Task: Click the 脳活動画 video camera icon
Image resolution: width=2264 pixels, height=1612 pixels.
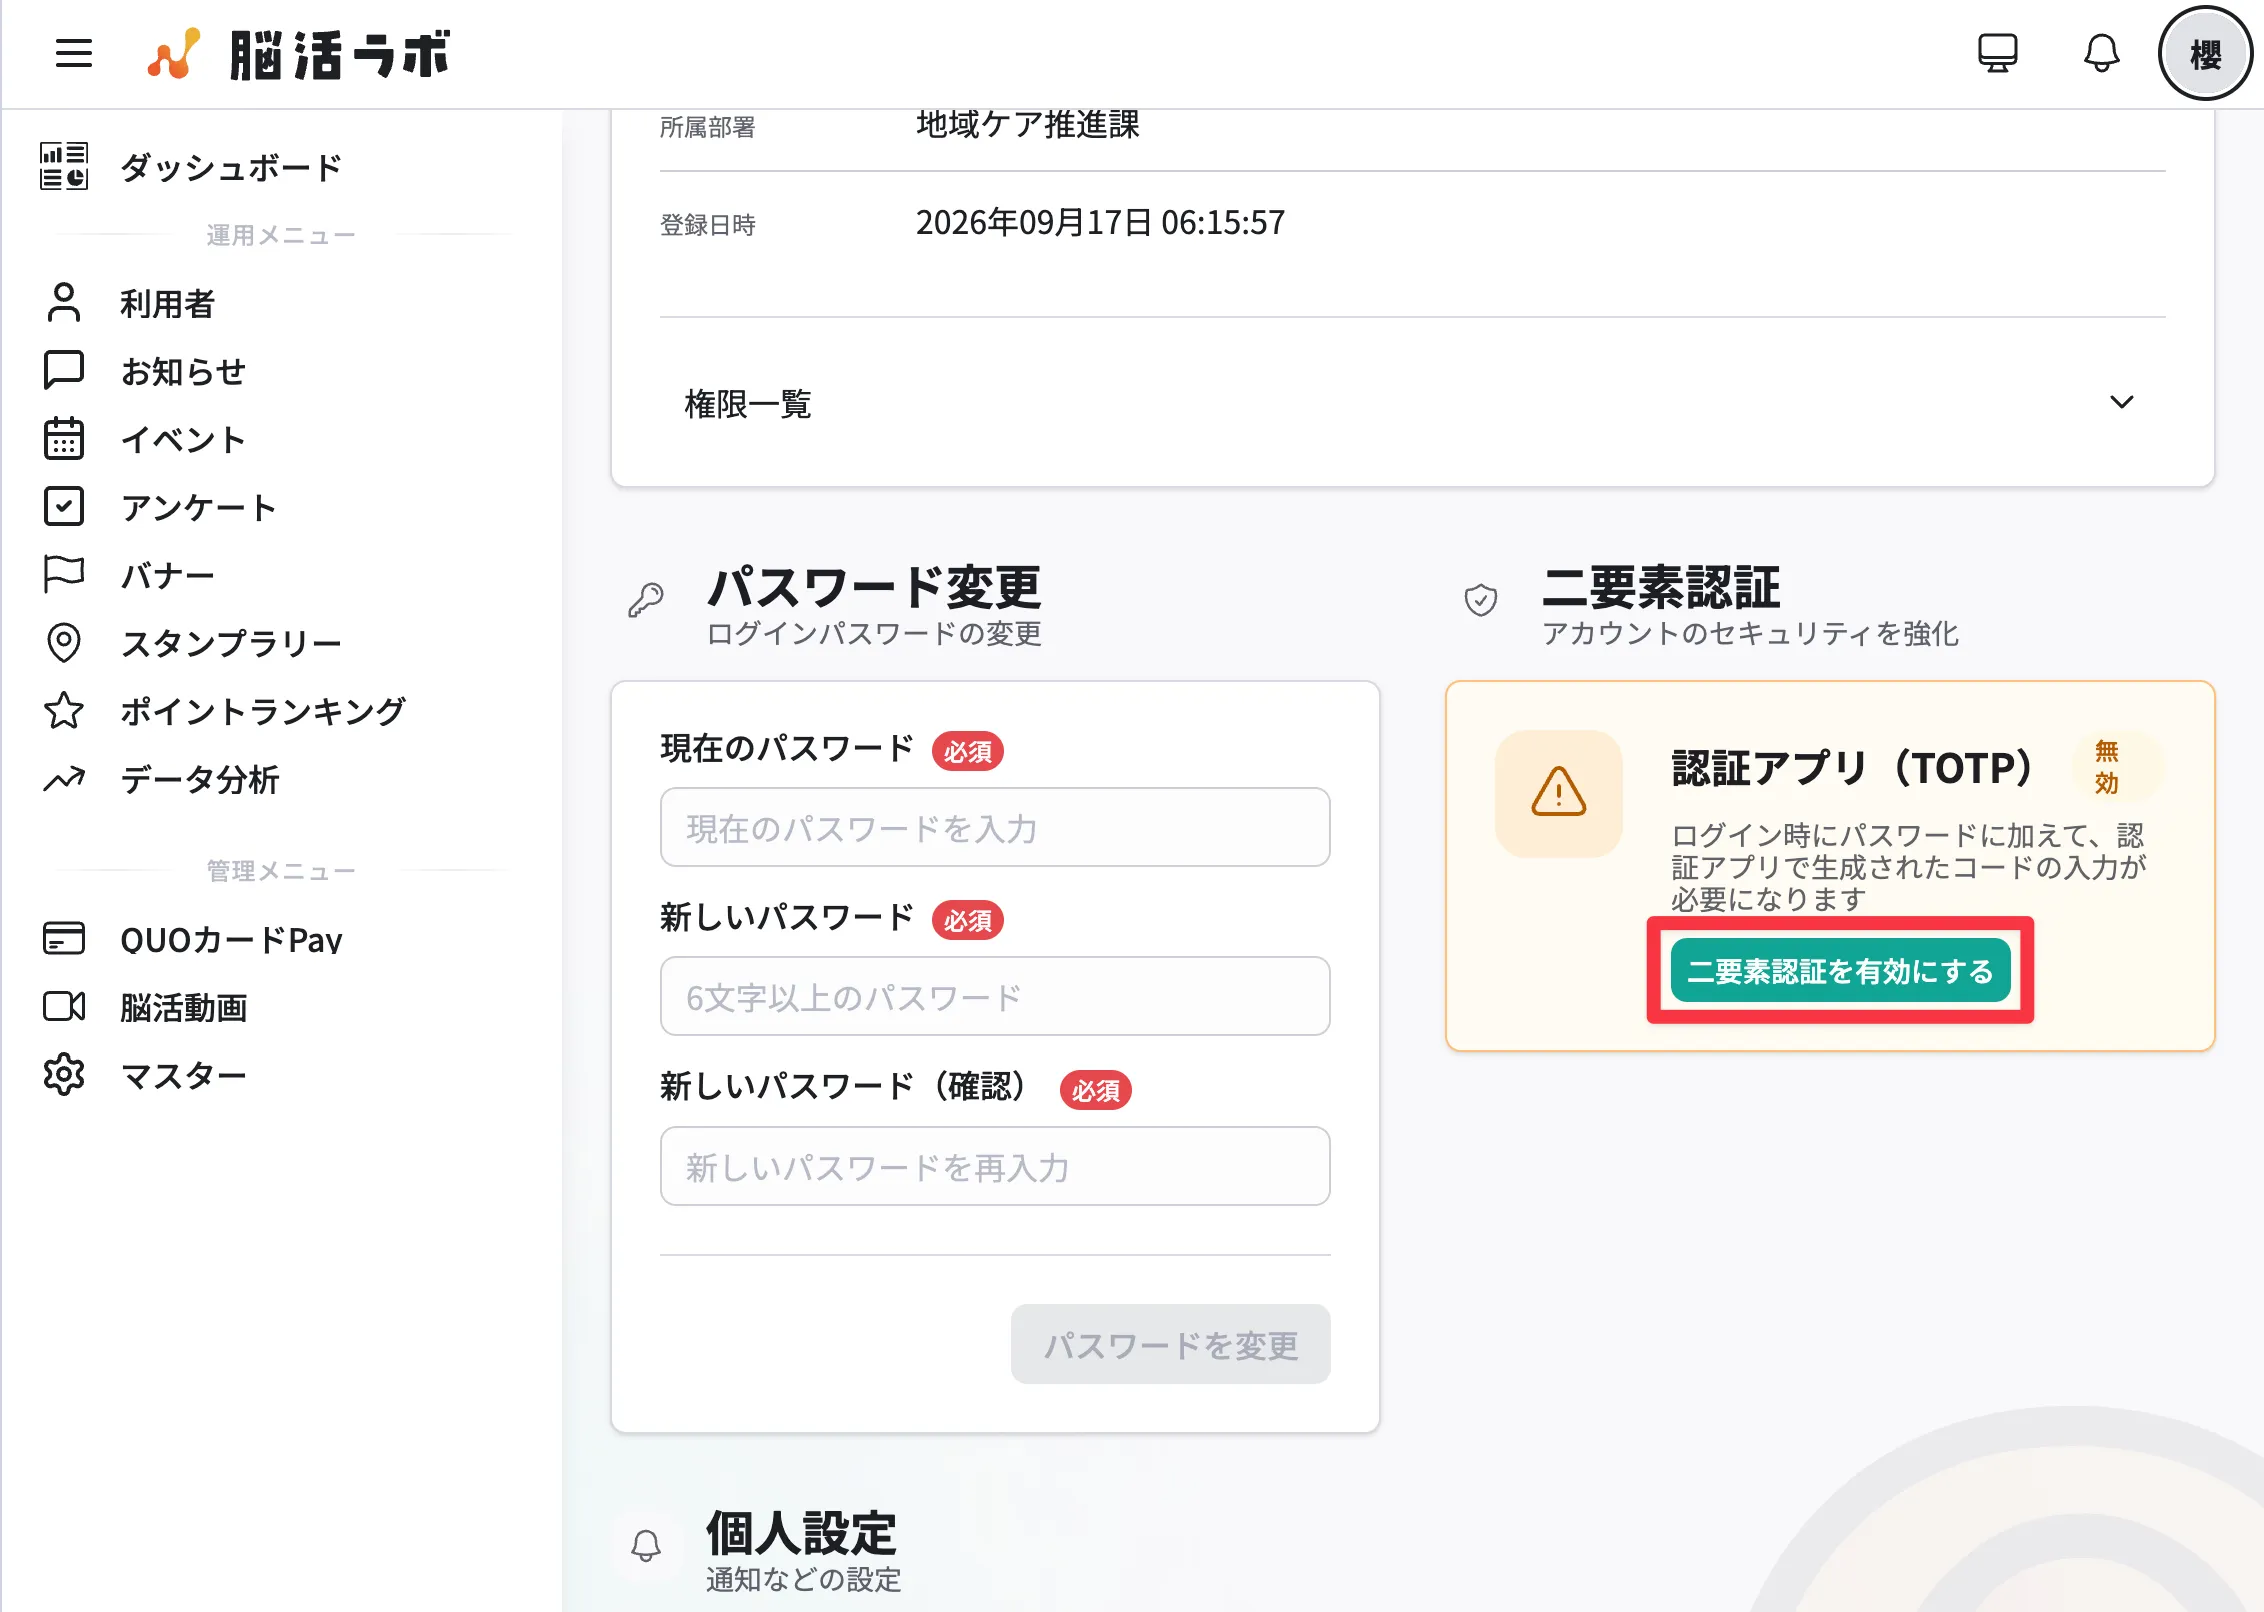Action: [x=64, y=1006]
